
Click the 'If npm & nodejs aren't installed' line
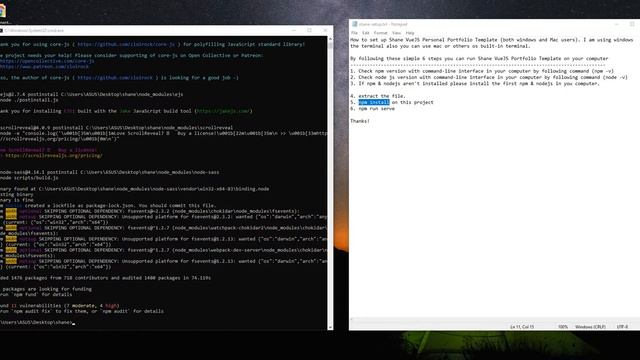click(x=475, y=83)
